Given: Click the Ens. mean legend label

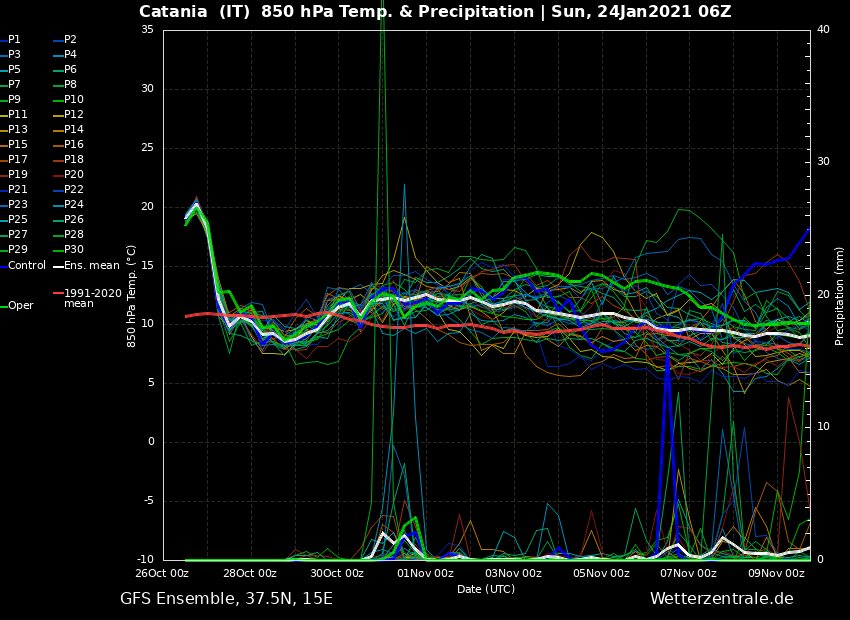Looking at the screenshot, I should (91, 266).
